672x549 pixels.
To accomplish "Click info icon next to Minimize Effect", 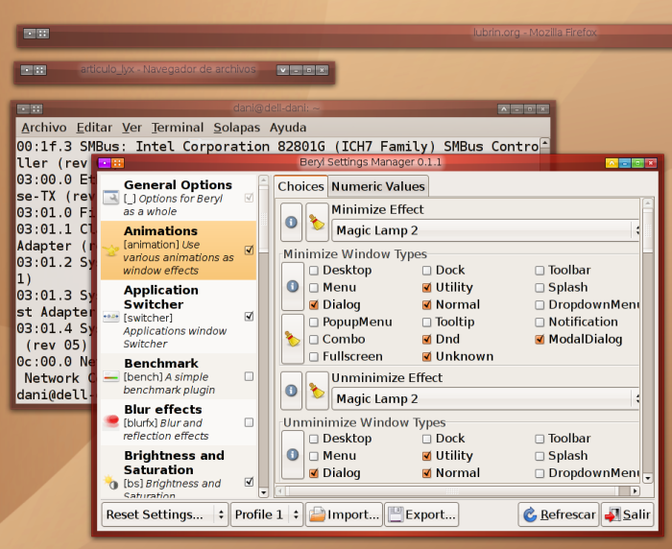I will (291, 221).
